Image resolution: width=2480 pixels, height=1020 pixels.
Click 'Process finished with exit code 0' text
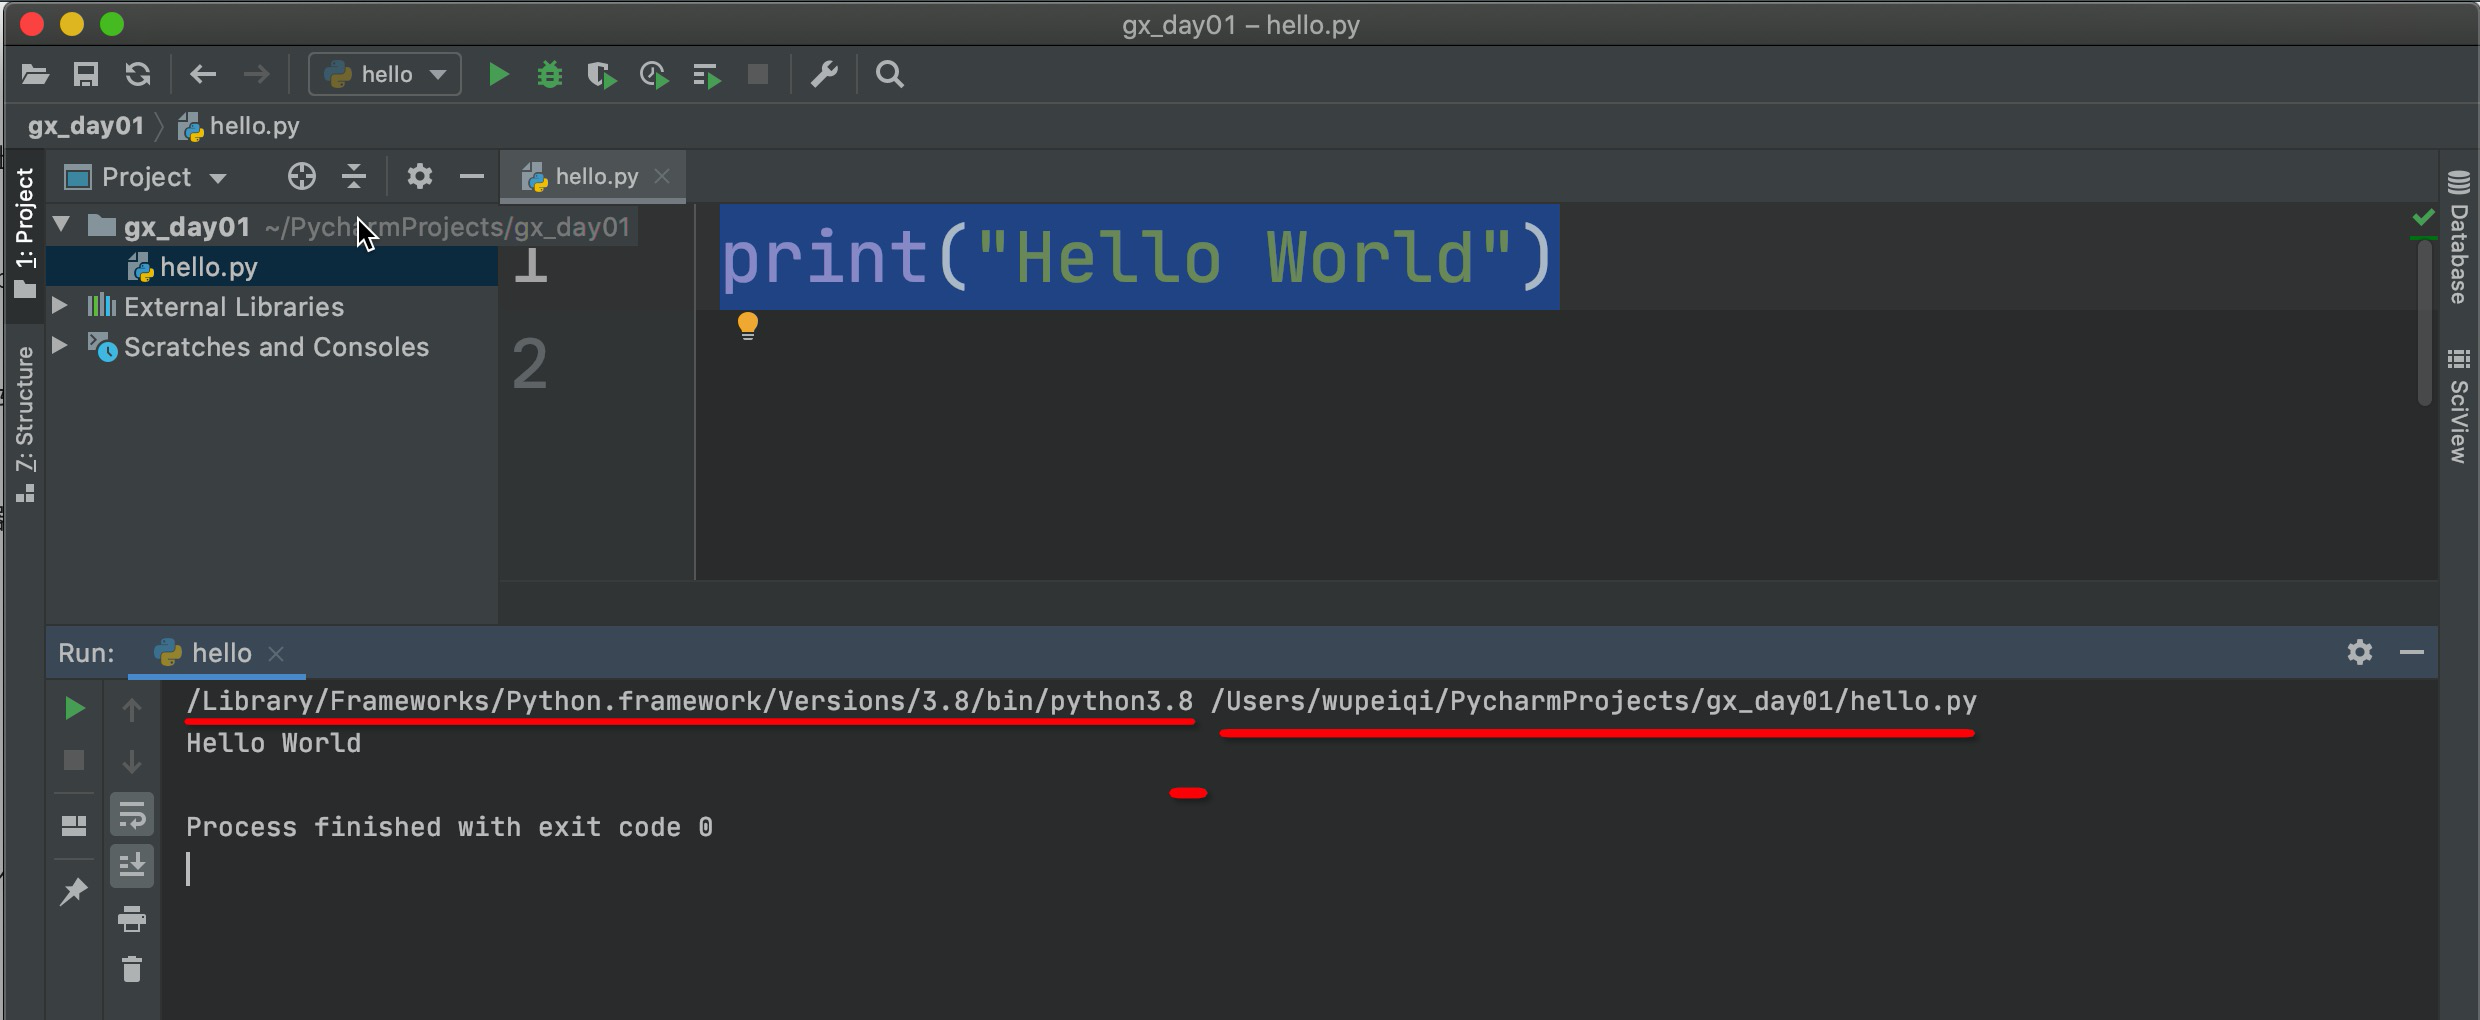coord(449,828)
